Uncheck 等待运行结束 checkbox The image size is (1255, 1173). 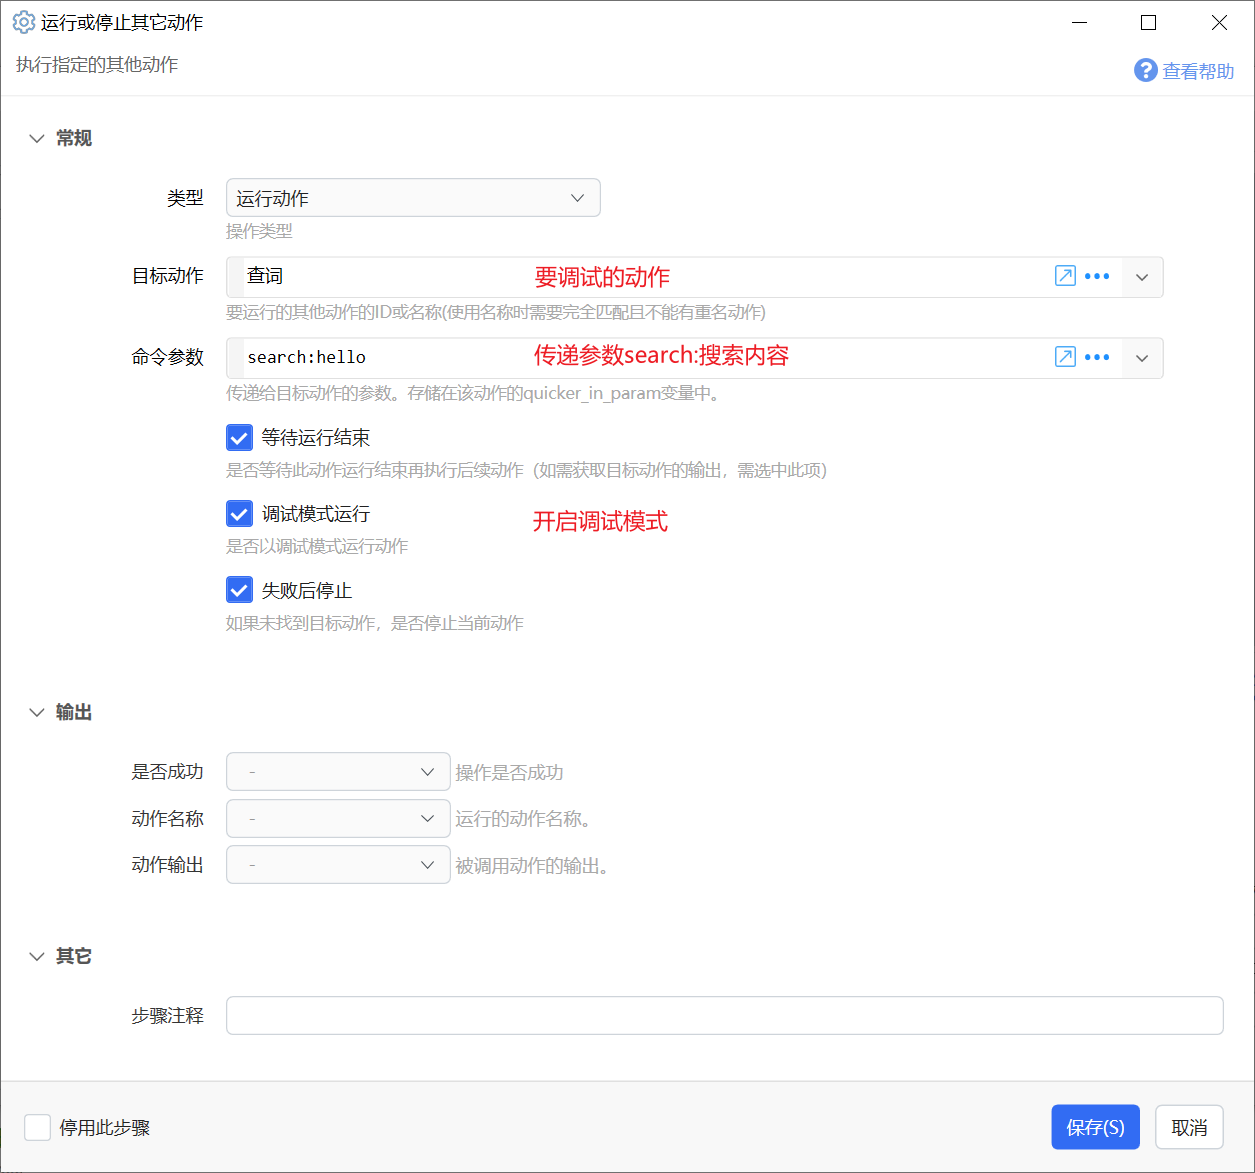239,438
